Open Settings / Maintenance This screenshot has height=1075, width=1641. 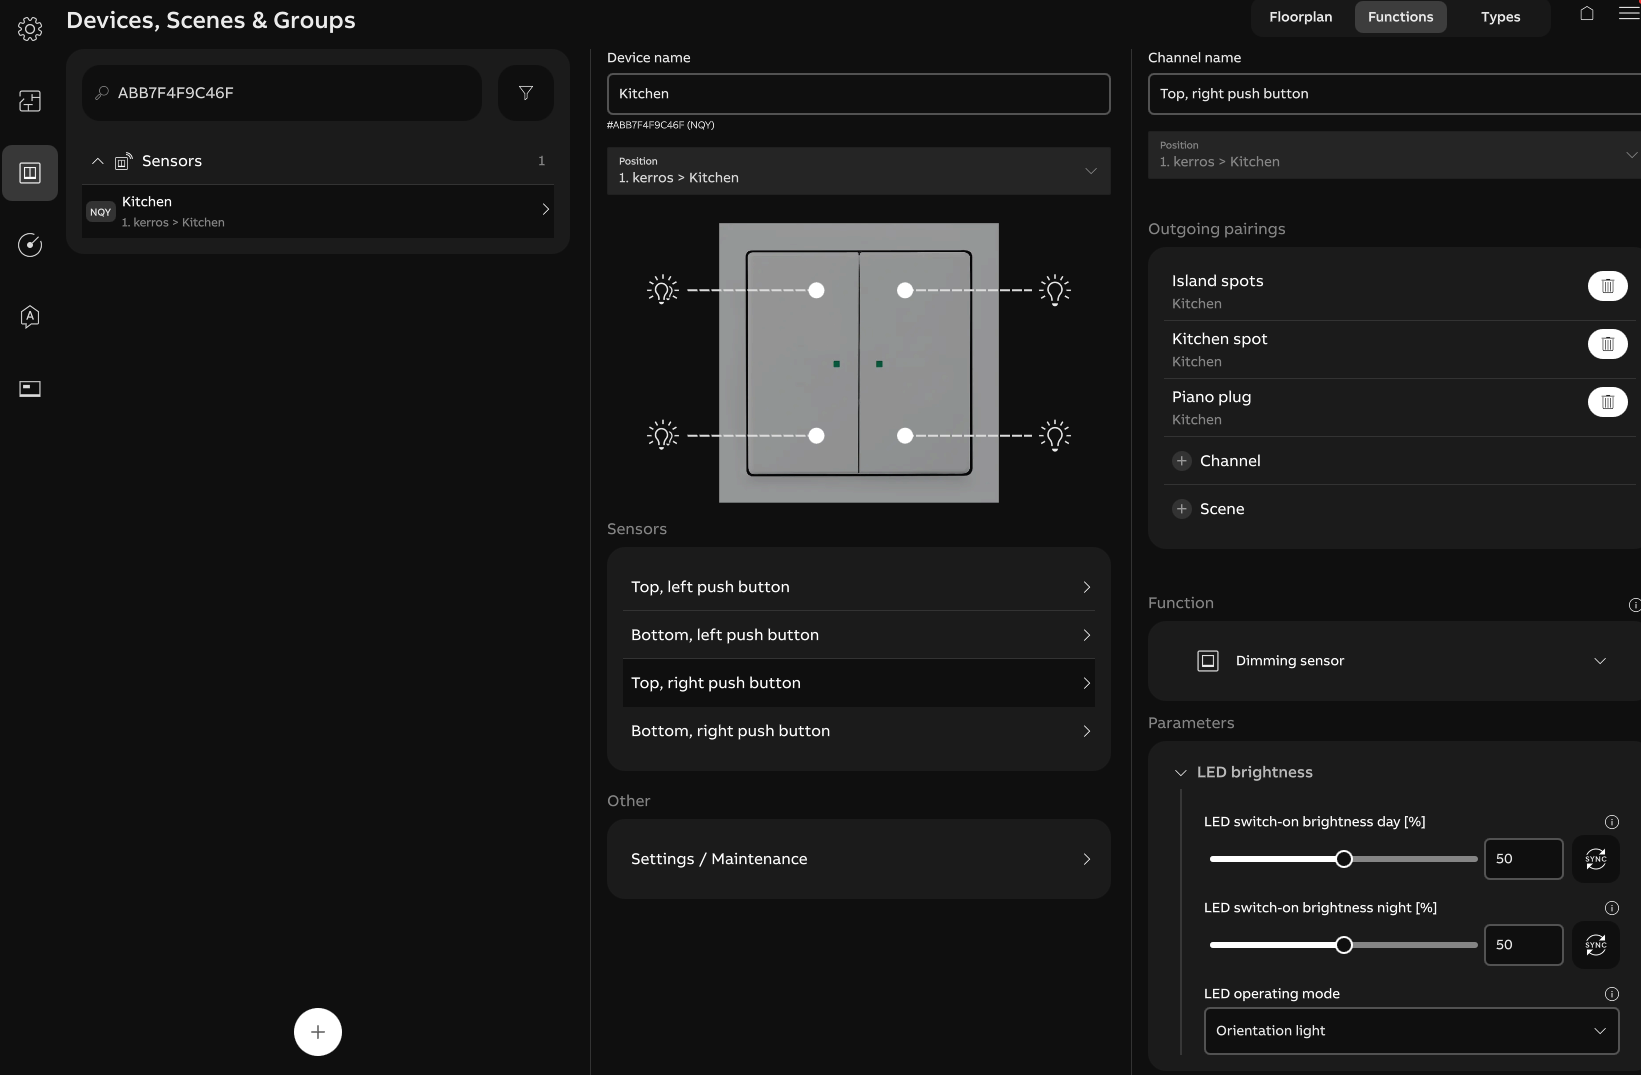tap(858, 859)
